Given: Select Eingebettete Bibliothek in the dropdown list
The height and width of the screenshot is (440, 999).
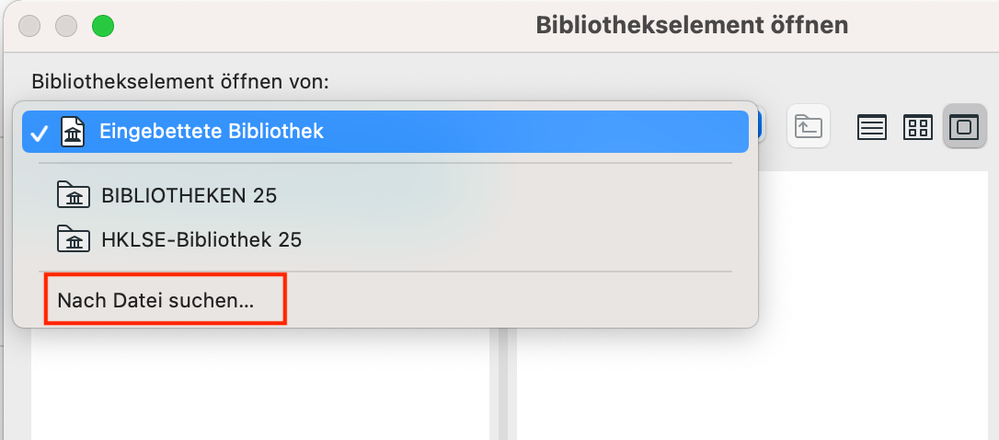Looking at the screenshot, I should click(x=211, y=131).
